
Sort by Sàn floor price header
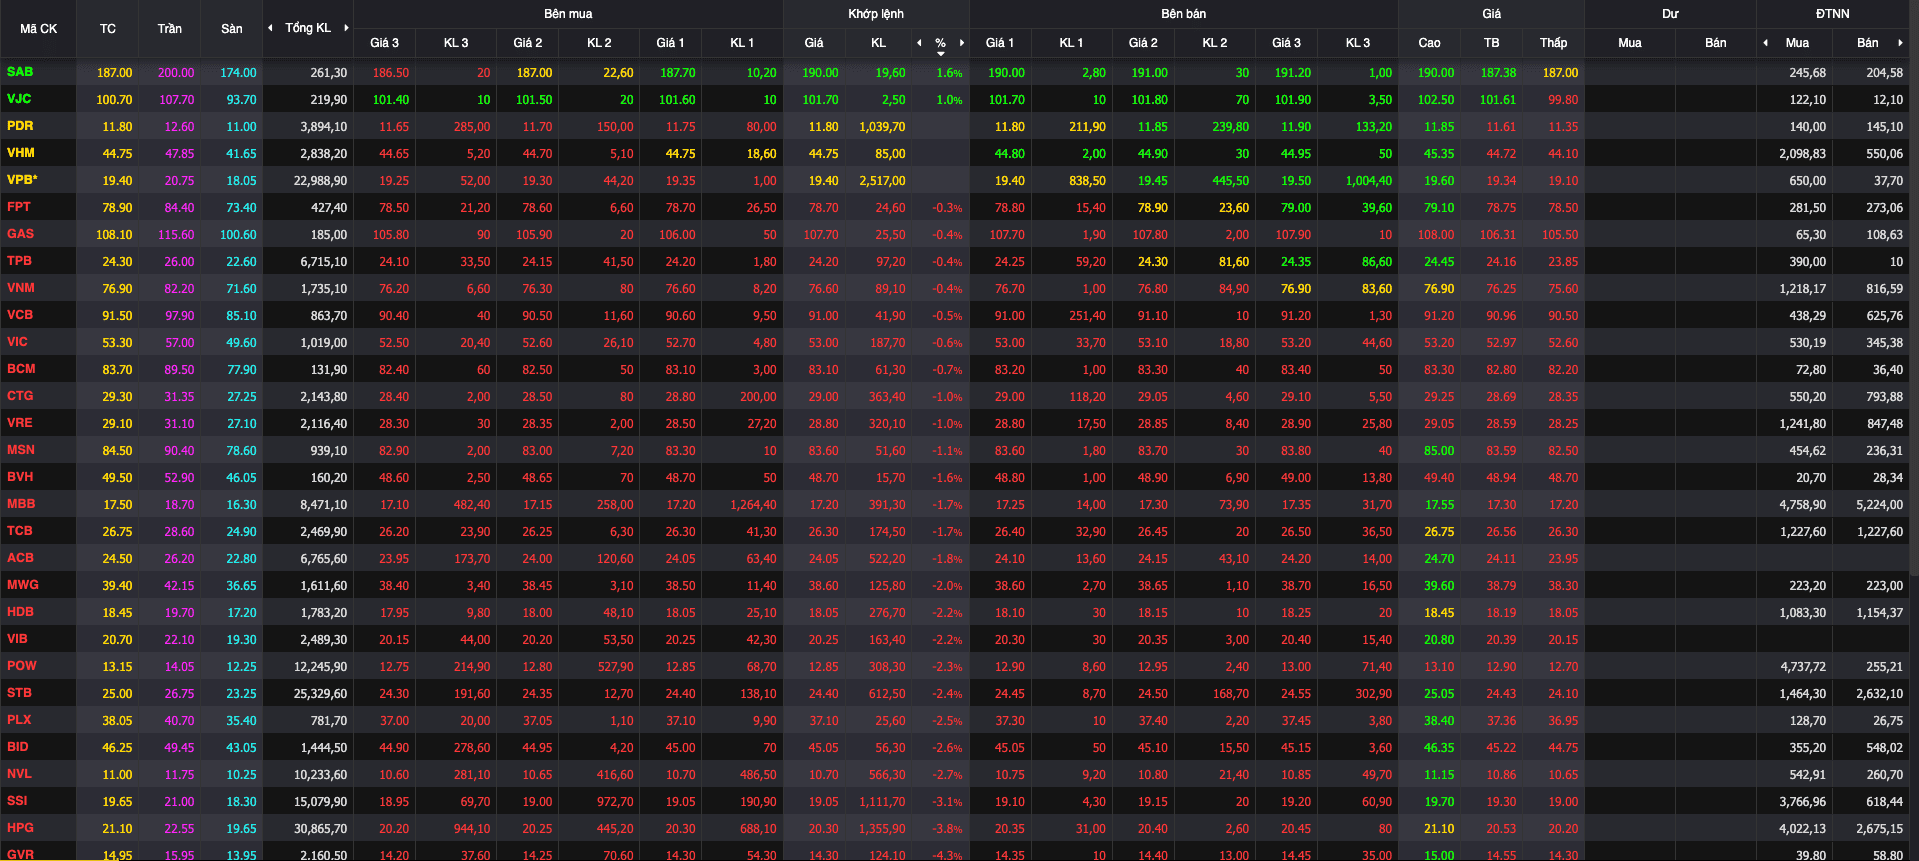pyautogui.click(x=232, y=29)
